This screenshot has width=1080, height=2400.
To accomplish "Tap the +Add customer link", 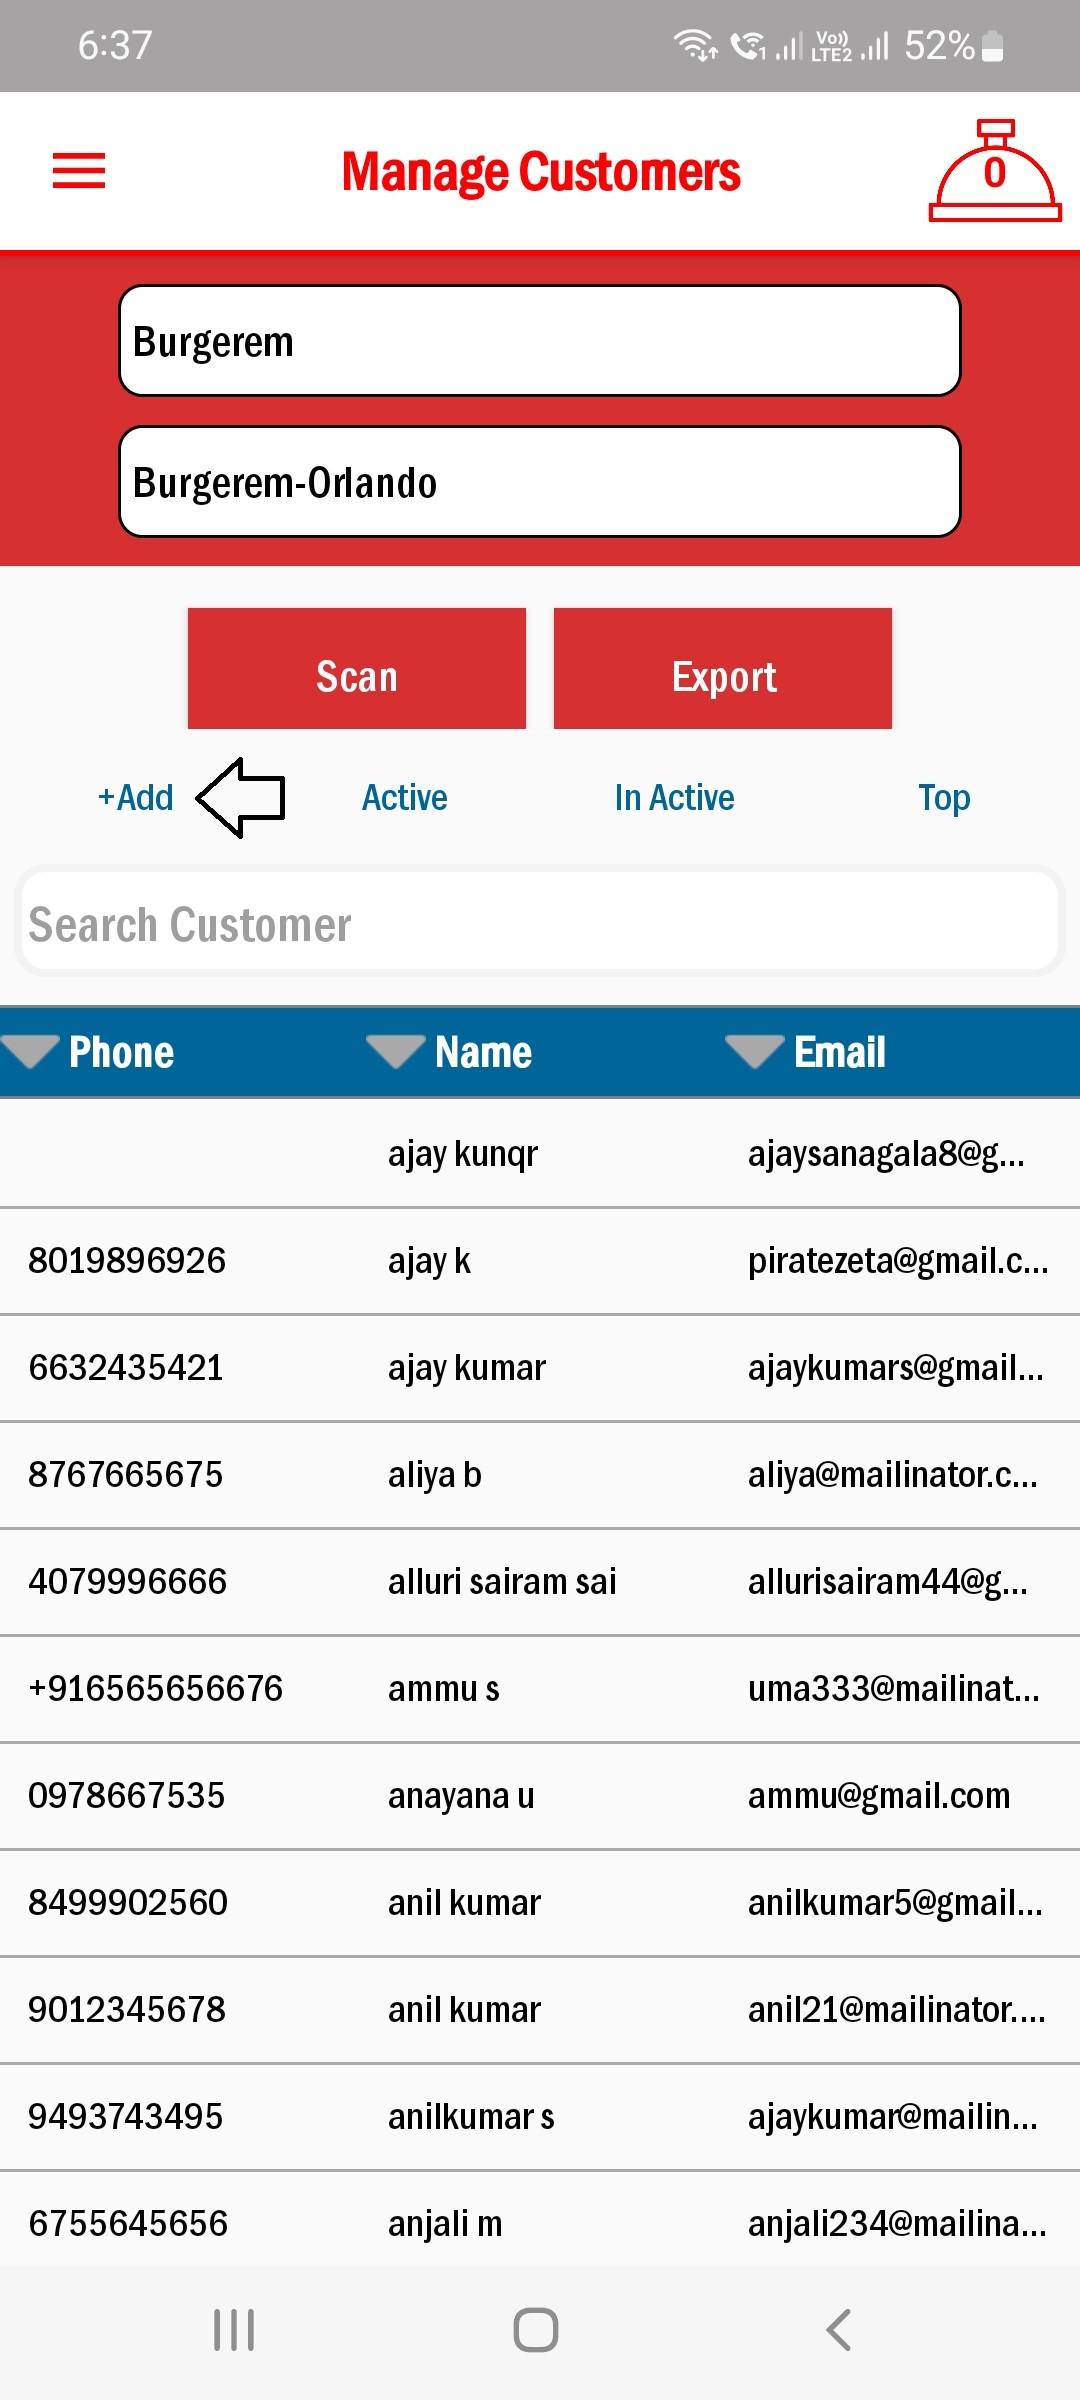I will pos(136,798).
